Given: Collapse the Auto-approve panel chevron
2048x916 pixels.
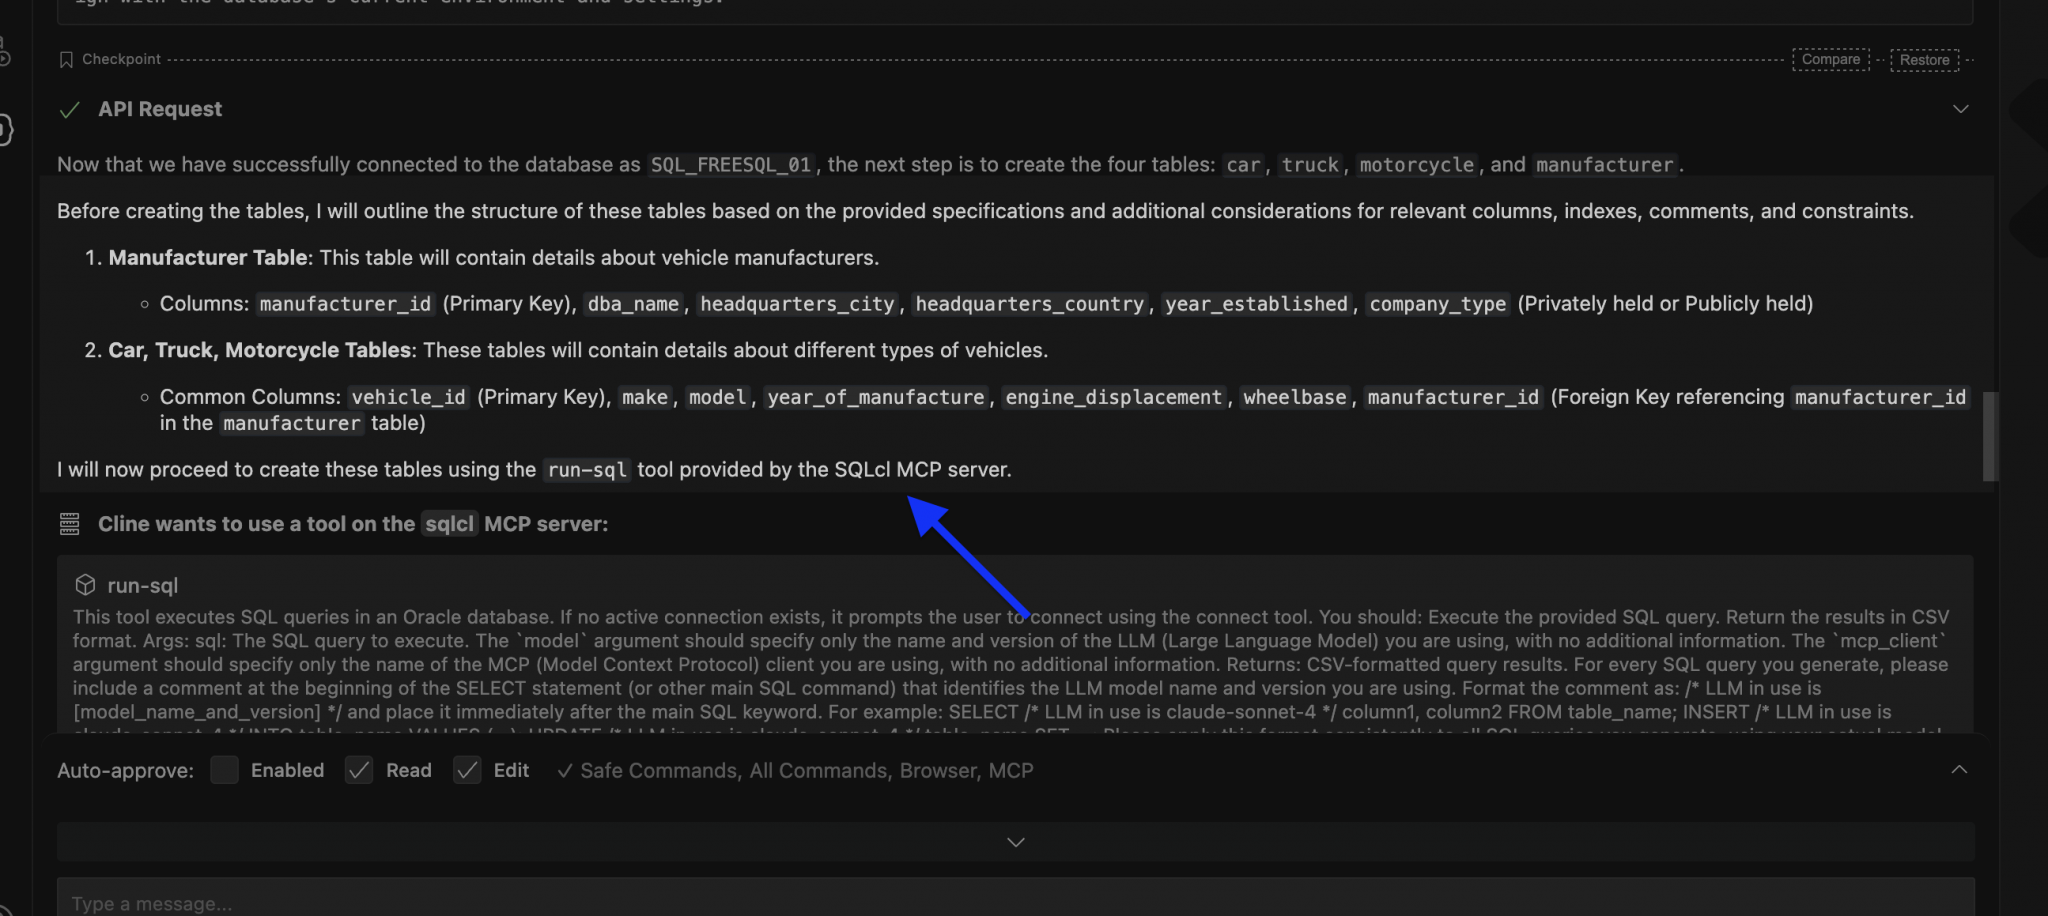Looking at the screenshot, I should pyautogui.click(x=1959, y=770).
